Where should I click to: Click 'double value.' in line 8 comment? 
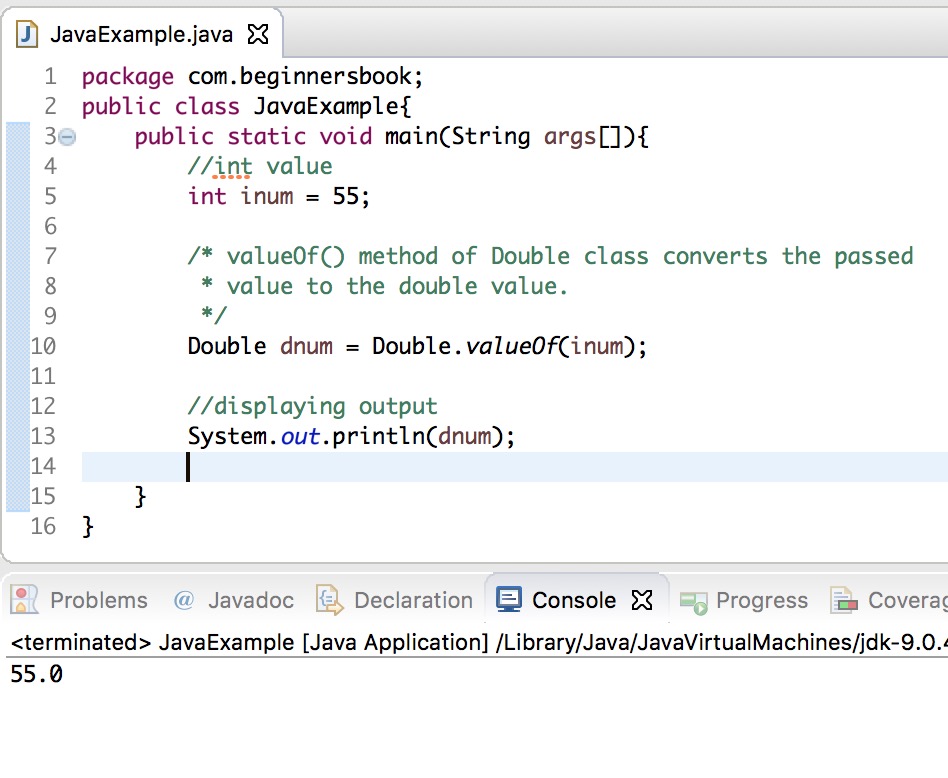pos(483,286)
